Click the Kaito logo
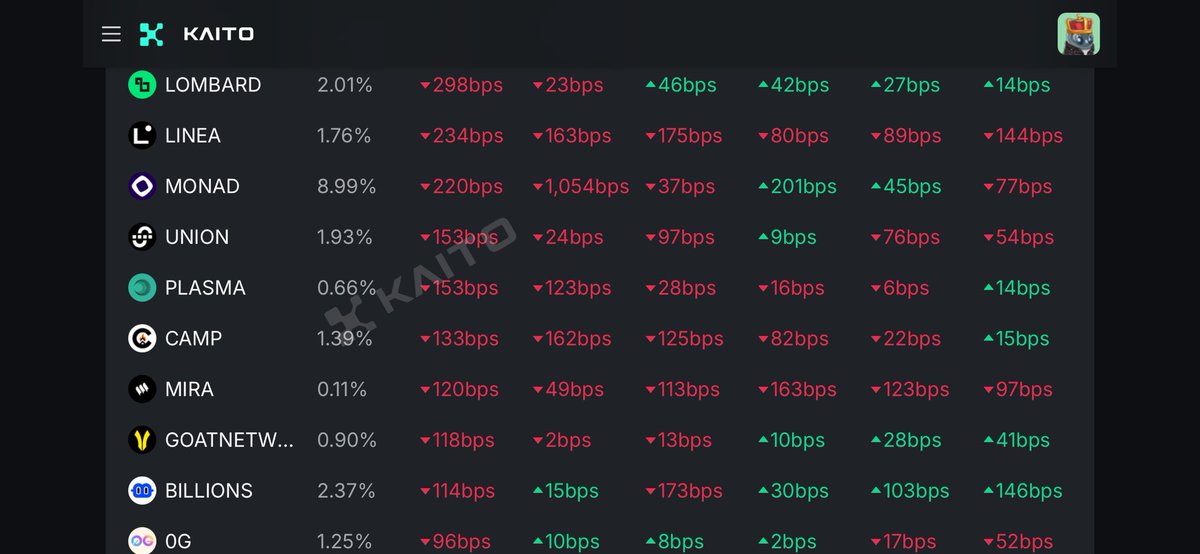Screen dimensions: 1200x554 click(196, 34)
